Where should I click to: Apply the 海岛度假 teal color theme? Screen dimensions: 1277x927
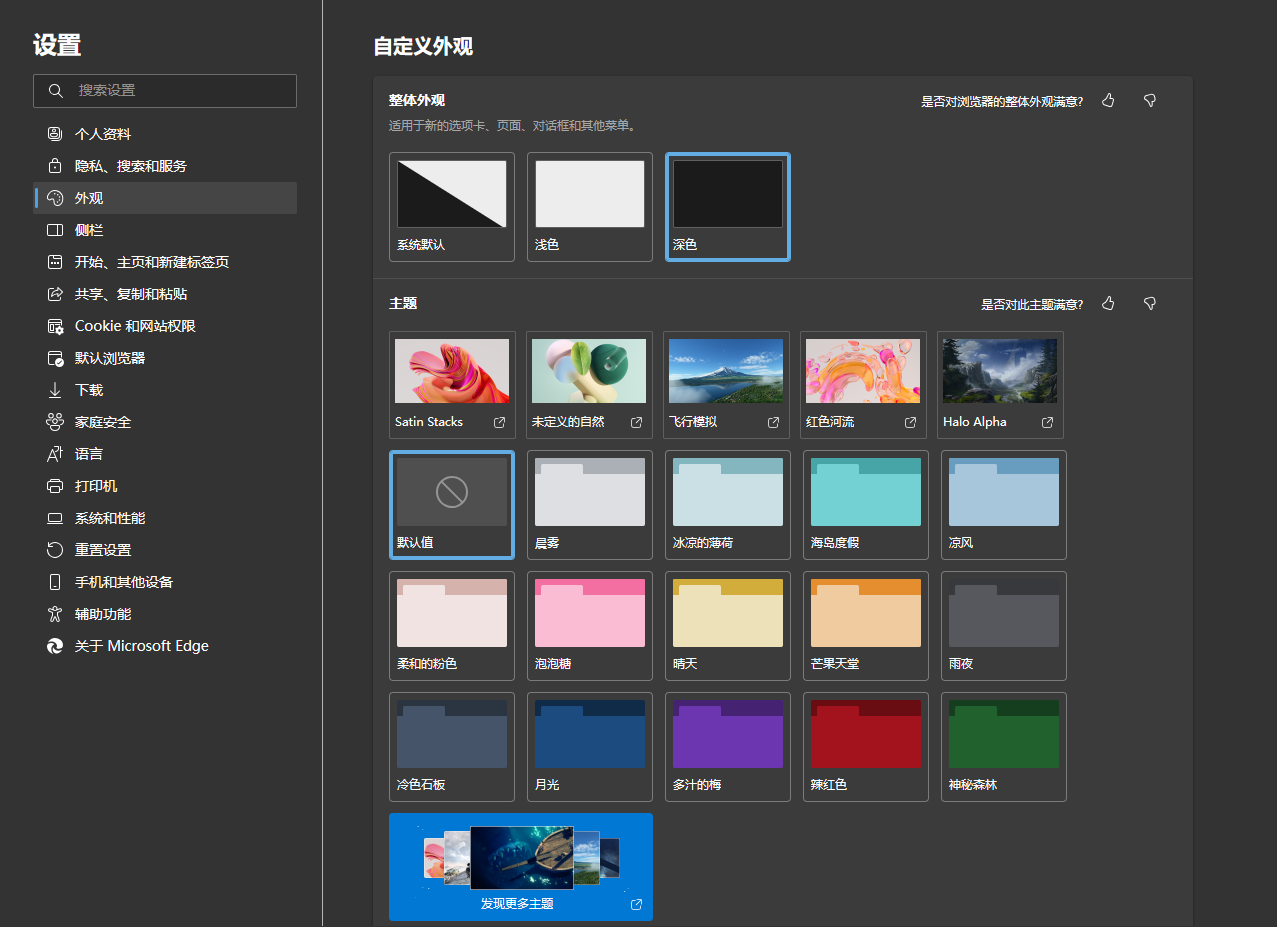pos(865,505)
